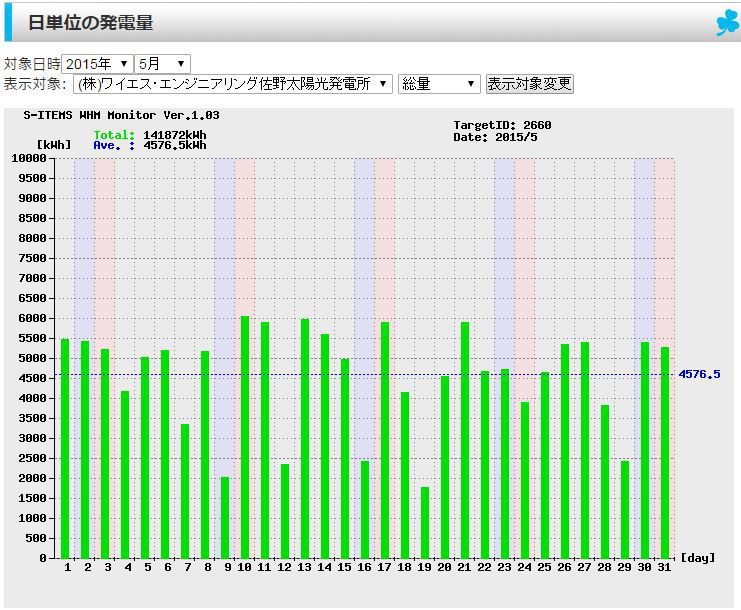Click the bar for day 12
This screenshot has width=741, height=610.
click(x=284, y=511)
